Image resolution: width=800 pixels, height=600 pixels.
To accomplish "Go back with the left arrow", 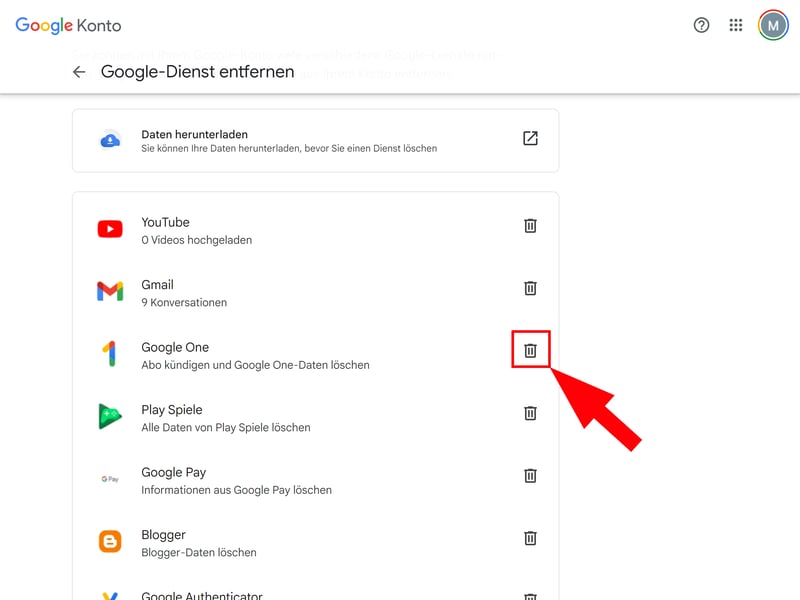I will tap(79, 72).
